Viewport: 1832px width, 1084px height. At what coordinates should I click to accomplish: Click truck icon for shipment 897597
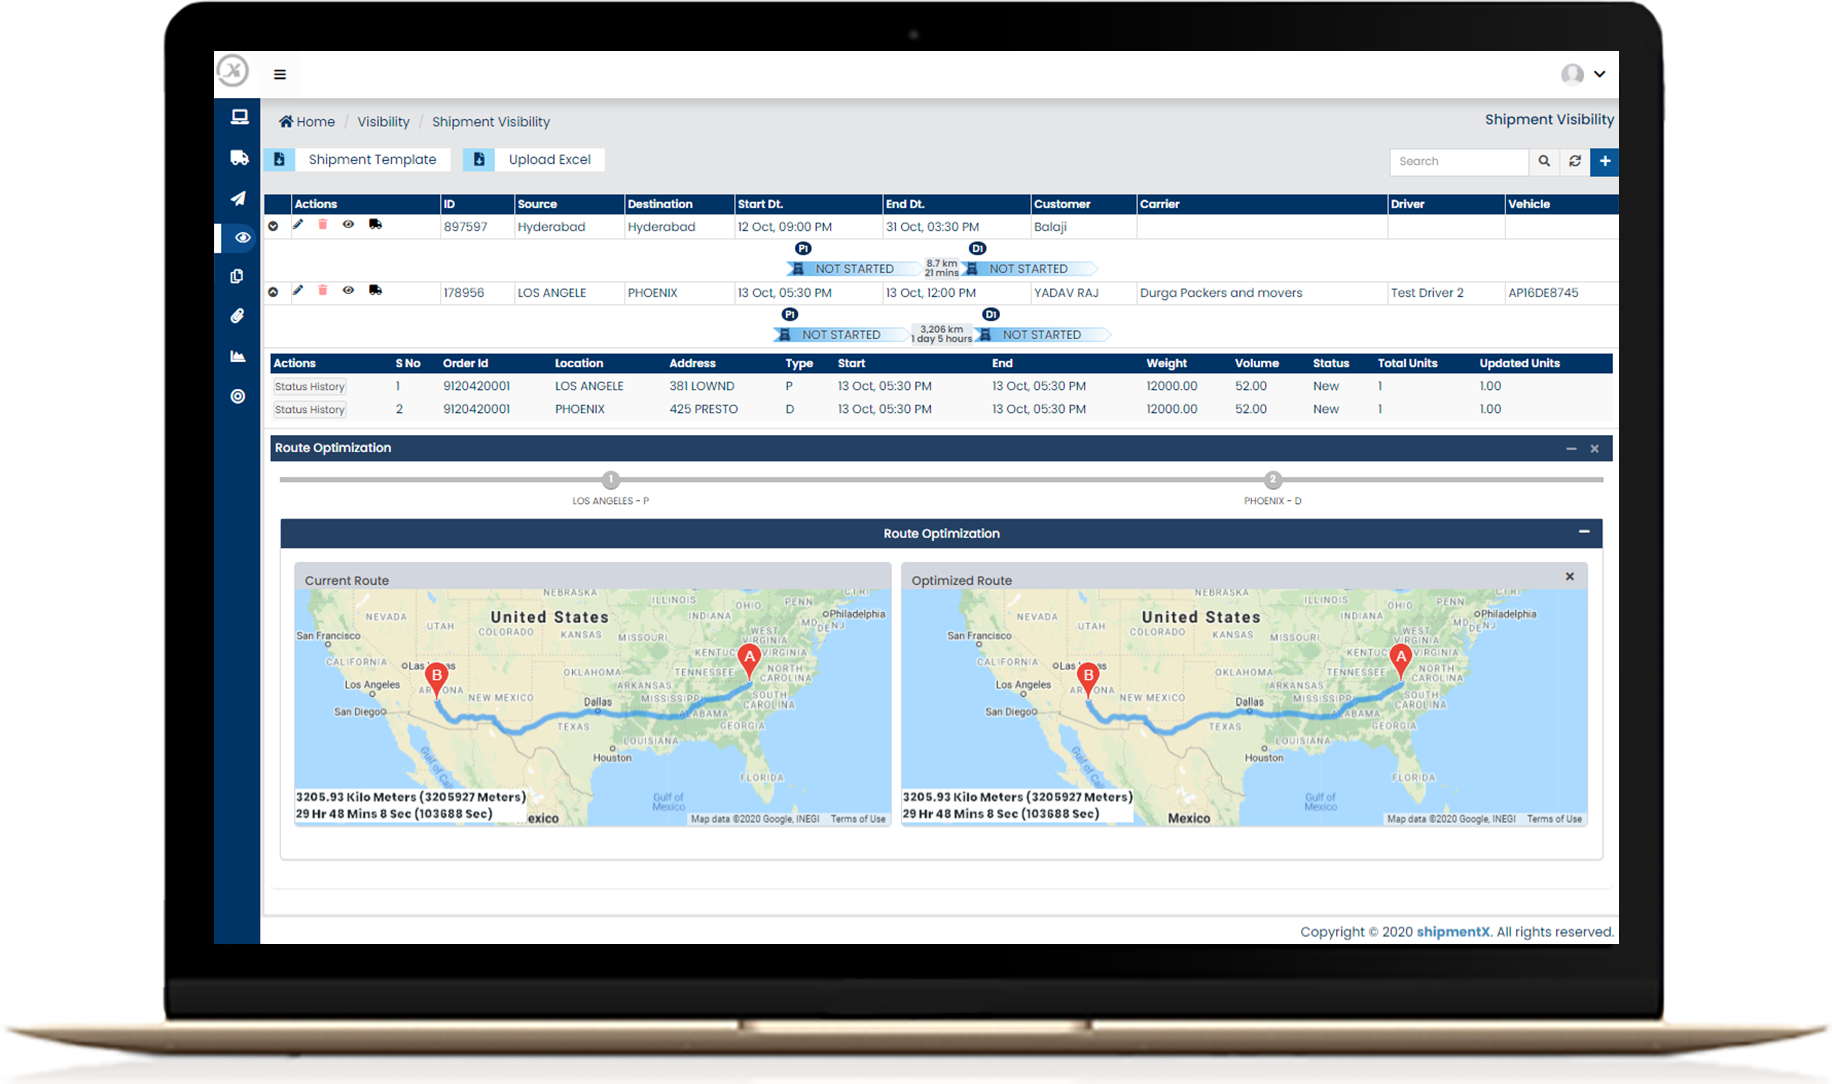(375, 225)
